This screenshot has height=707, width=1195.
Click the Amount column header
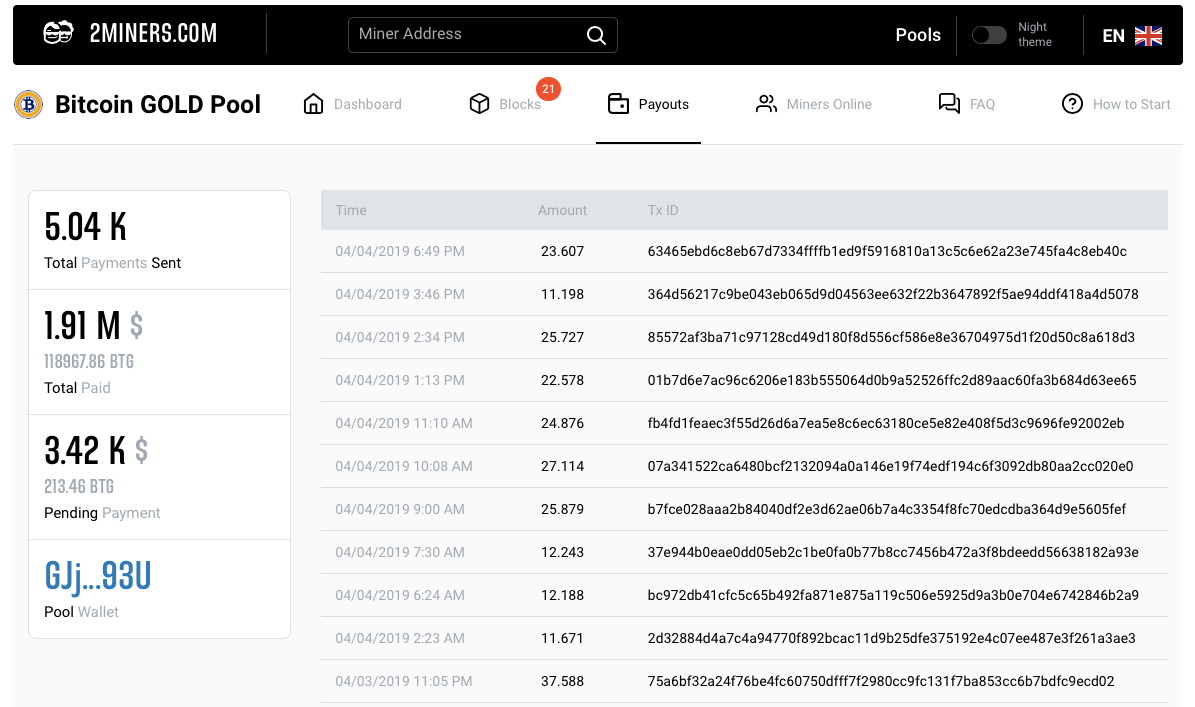562,210
